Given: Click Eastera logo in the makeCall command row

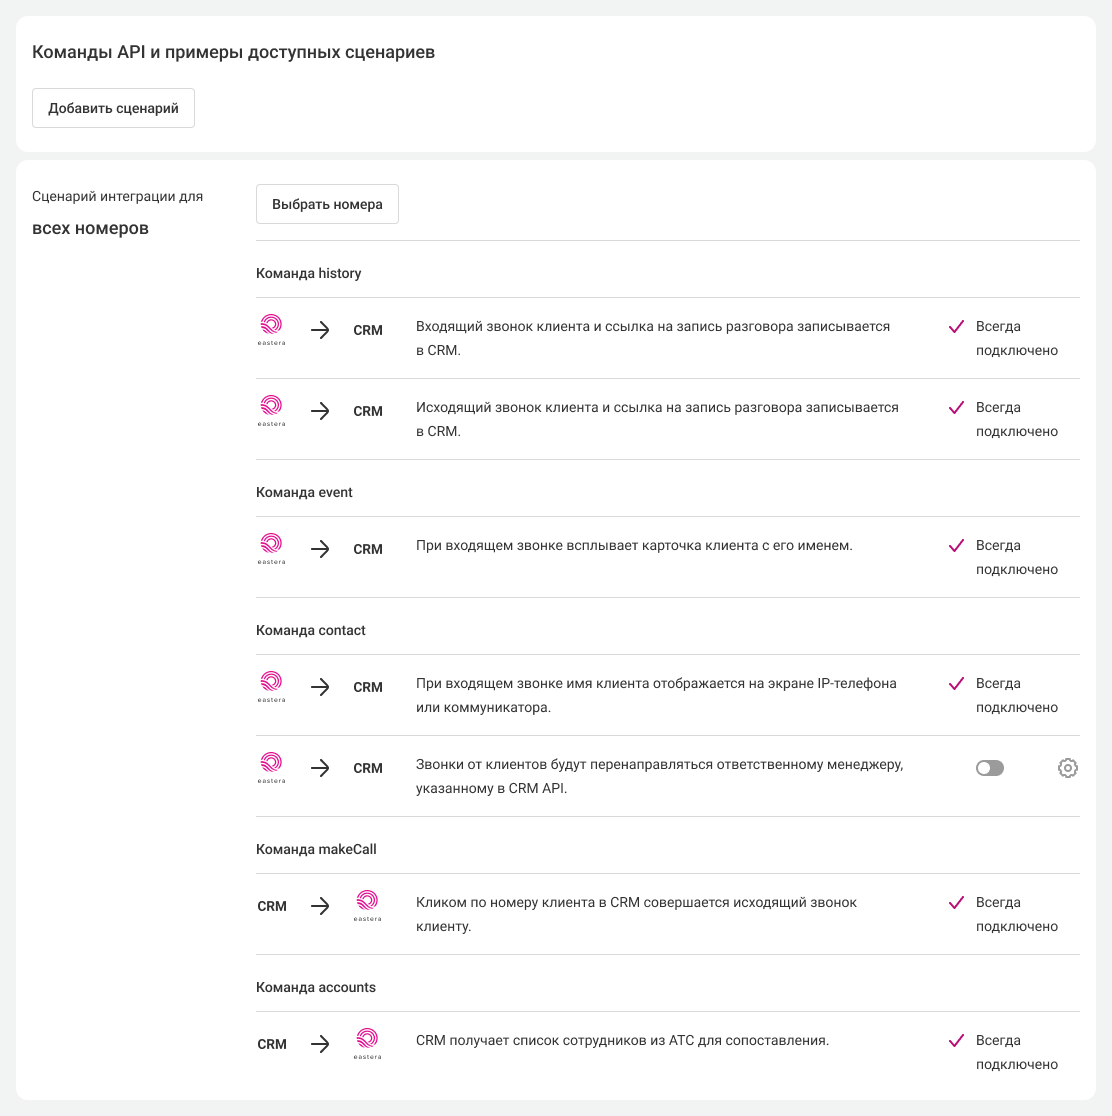Looking at the screenshot, I should (x=367, y=903).
